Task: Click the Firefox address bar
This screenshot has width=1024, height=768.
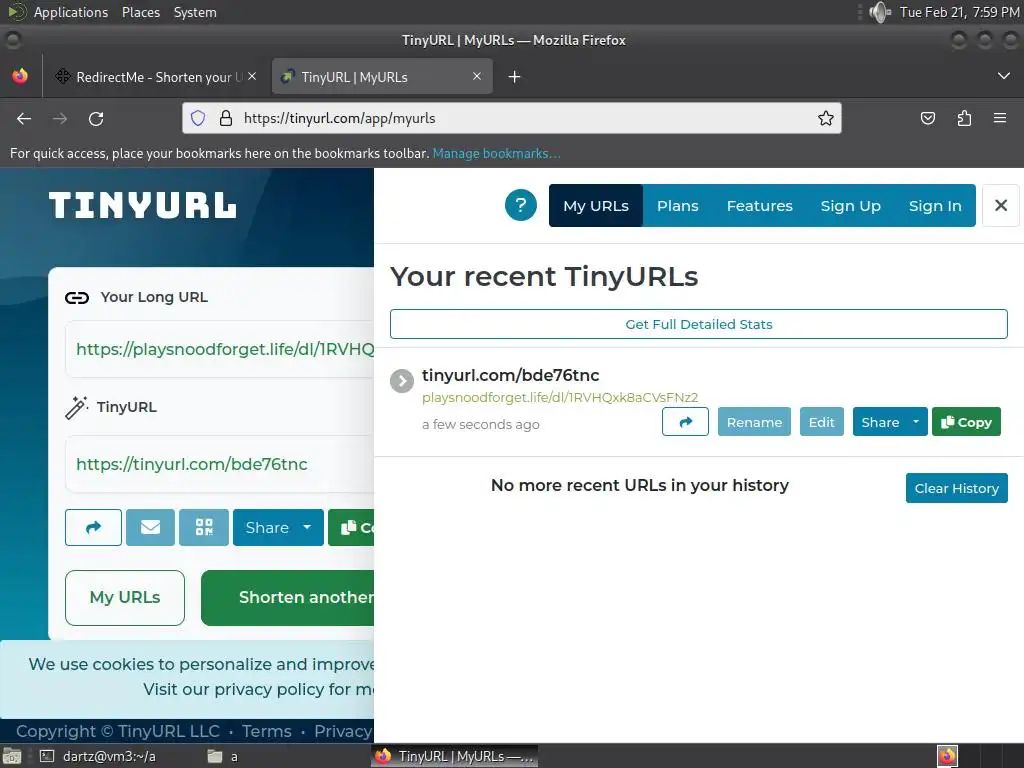Action: 511,118
